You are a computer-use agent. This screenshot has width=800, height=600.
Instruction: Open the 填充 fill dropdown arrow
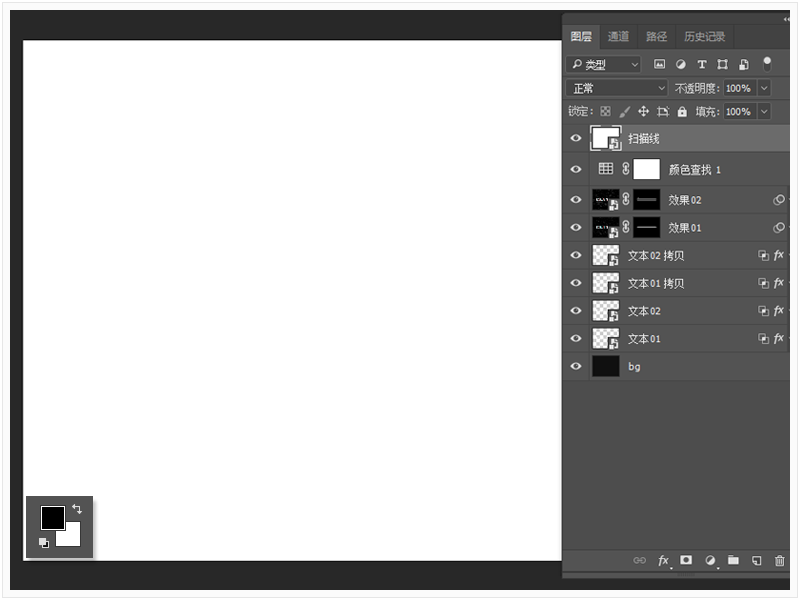pyautogui.click(x=764, y=111)
